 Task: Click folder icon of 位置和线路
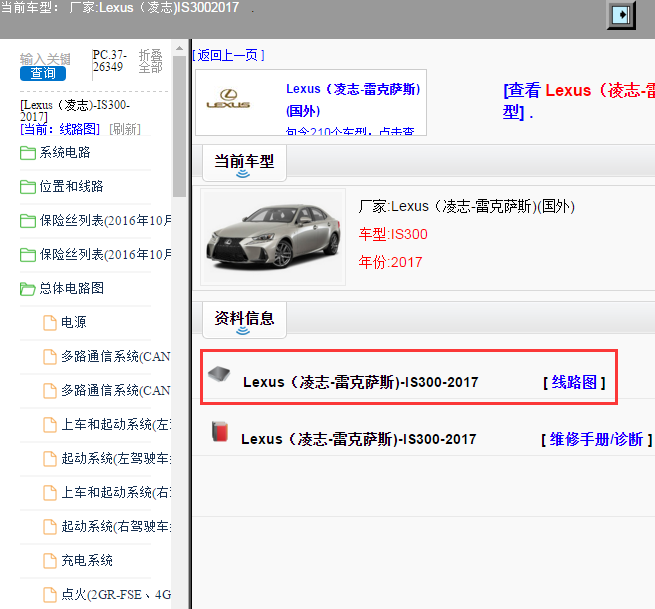coord(28,187)
